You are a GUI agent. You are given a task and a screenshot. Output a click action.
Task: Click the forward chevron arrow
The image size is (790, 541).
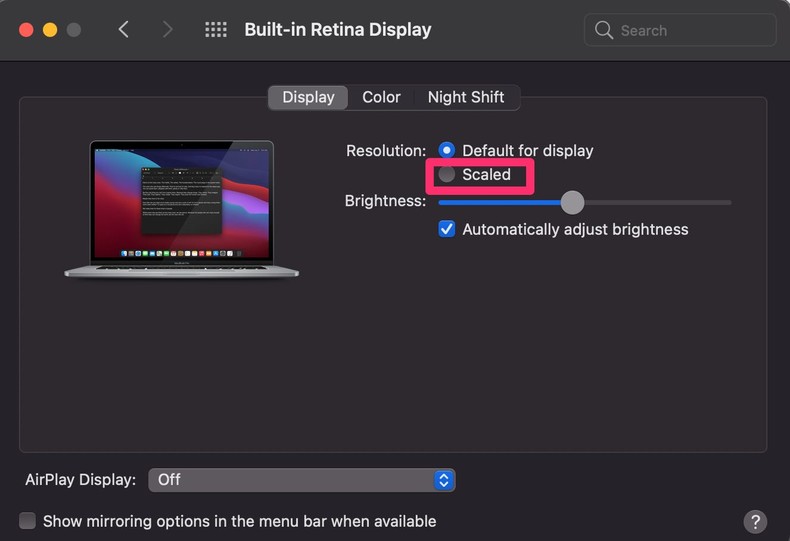coord(167,30)
